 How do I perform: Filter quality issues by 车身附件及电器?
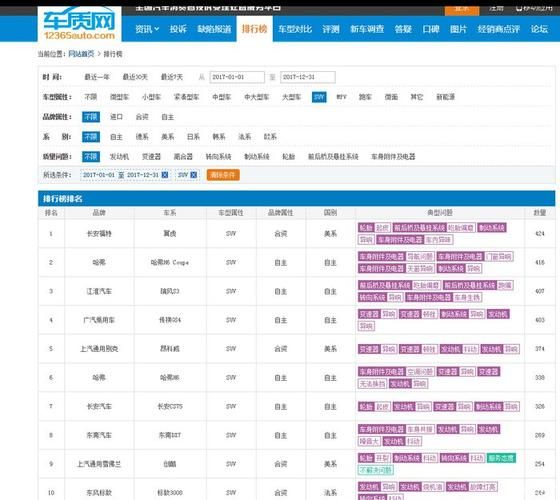(393, 156)
